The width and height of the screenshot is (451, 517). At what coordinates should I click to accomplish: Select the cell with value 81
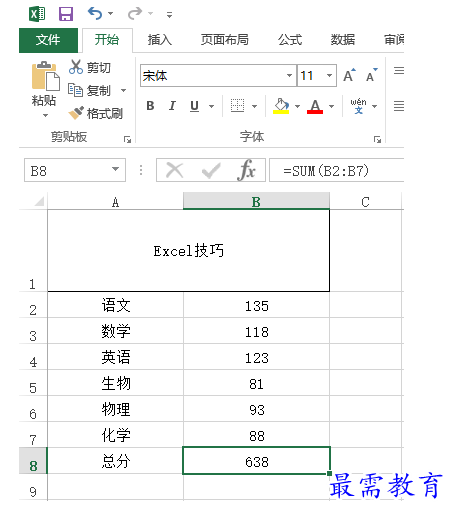click(x=256, y=383)
